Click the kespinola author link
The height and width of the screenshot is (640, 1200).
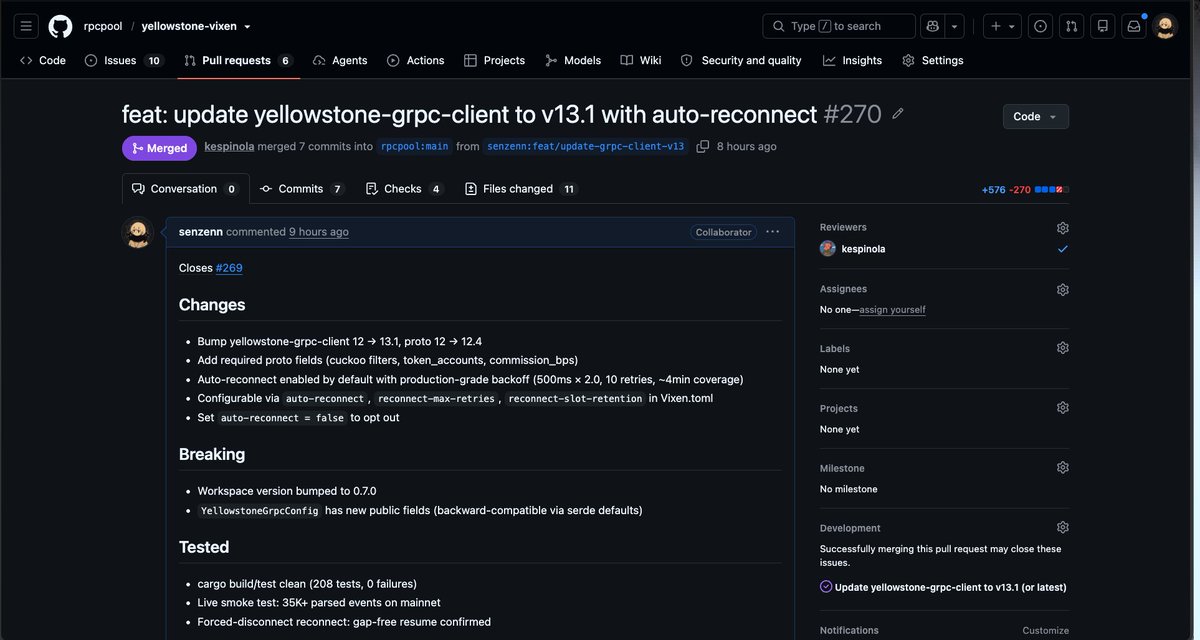point(229,146)
